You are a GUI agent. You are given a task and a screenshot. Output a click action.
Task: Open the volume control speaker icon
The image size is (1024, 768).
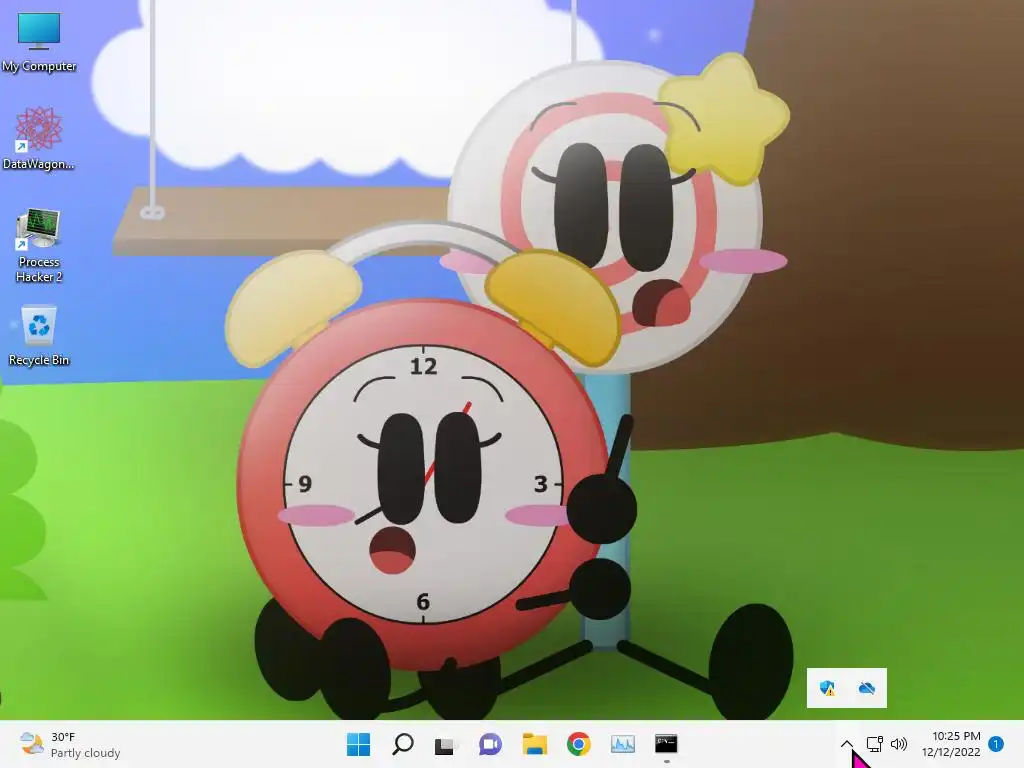tap(899, 744)
